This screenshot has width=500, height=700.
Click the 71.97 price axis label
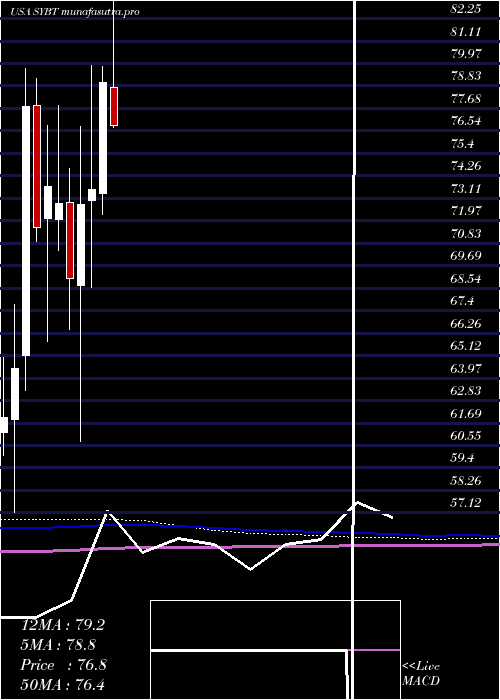click(x=466, y=211)
